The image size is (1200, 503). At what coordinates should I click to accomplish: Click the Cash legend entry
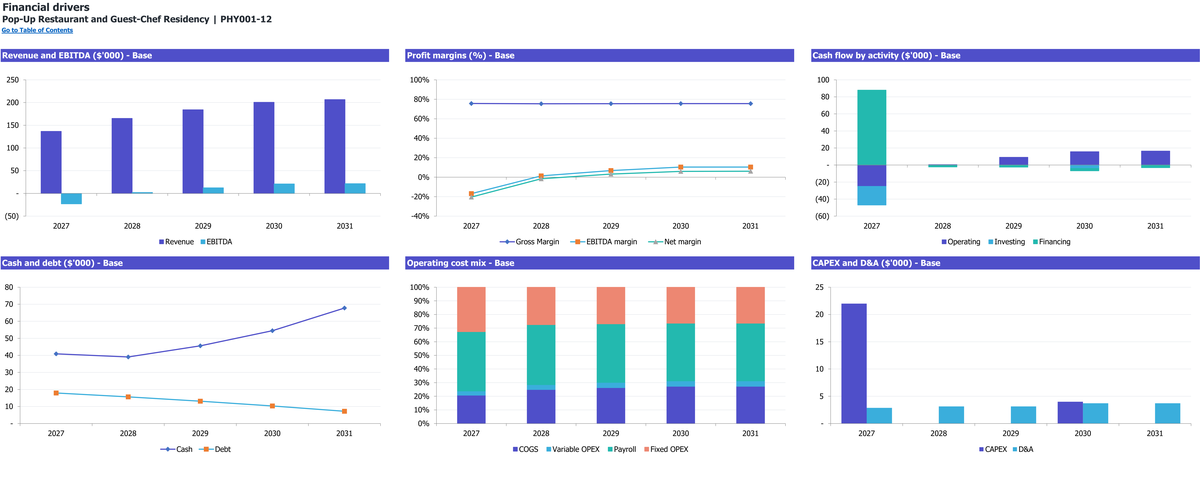(x=176, y=449)
